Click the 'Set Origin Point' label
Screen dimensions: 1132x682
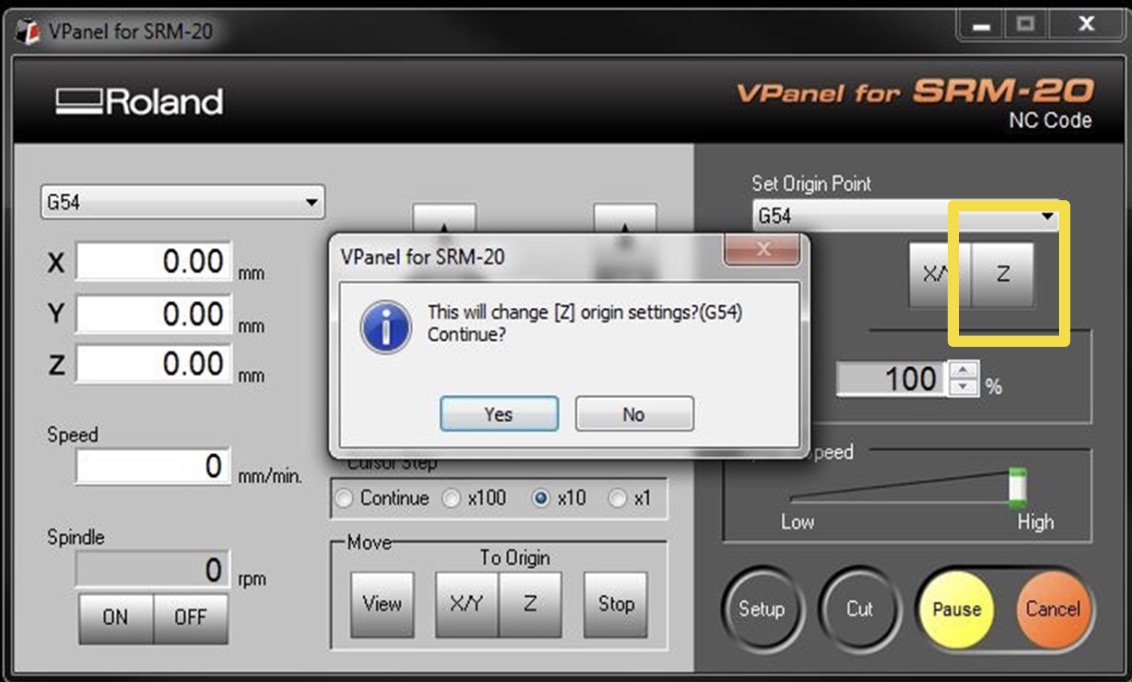[811, 184]
